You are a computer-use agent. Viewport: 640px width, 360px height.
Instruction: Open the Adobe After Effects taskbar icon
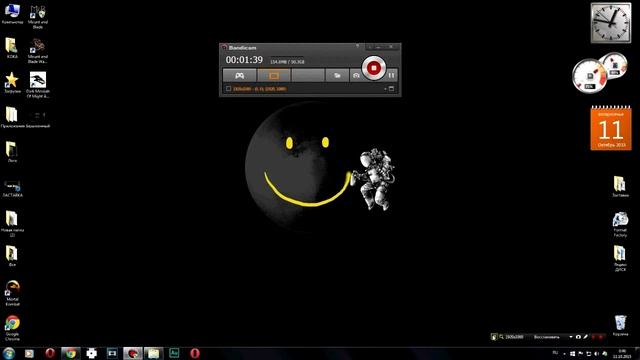pos(174,353)
